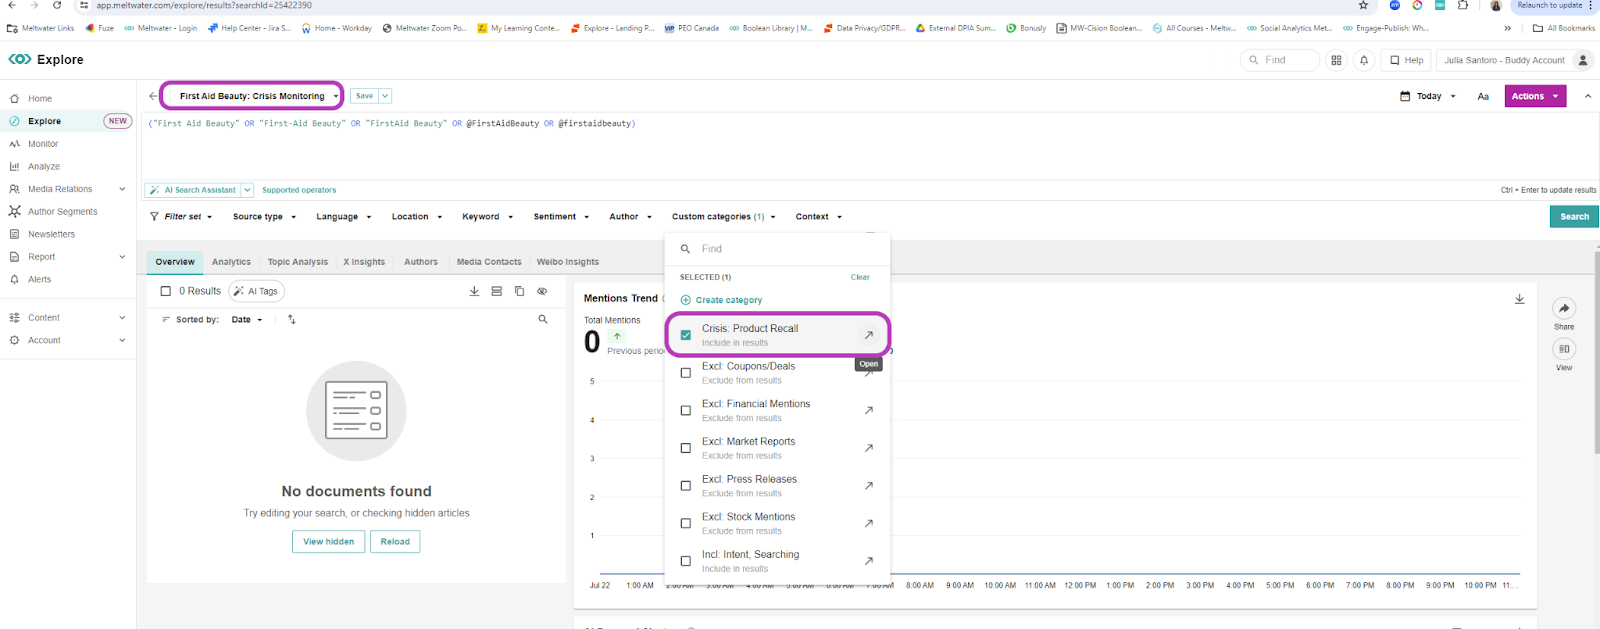1600x629 pixels.
Task: Open Crisis: Product Recall category arrow
Action: click(869, 335)
